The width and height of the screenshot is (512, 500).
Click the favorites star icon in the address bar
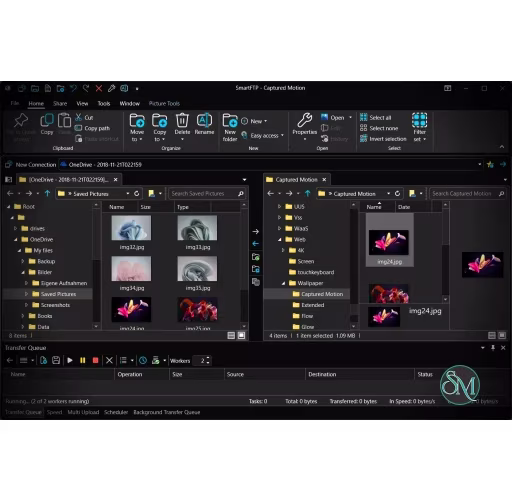(490, 165)
